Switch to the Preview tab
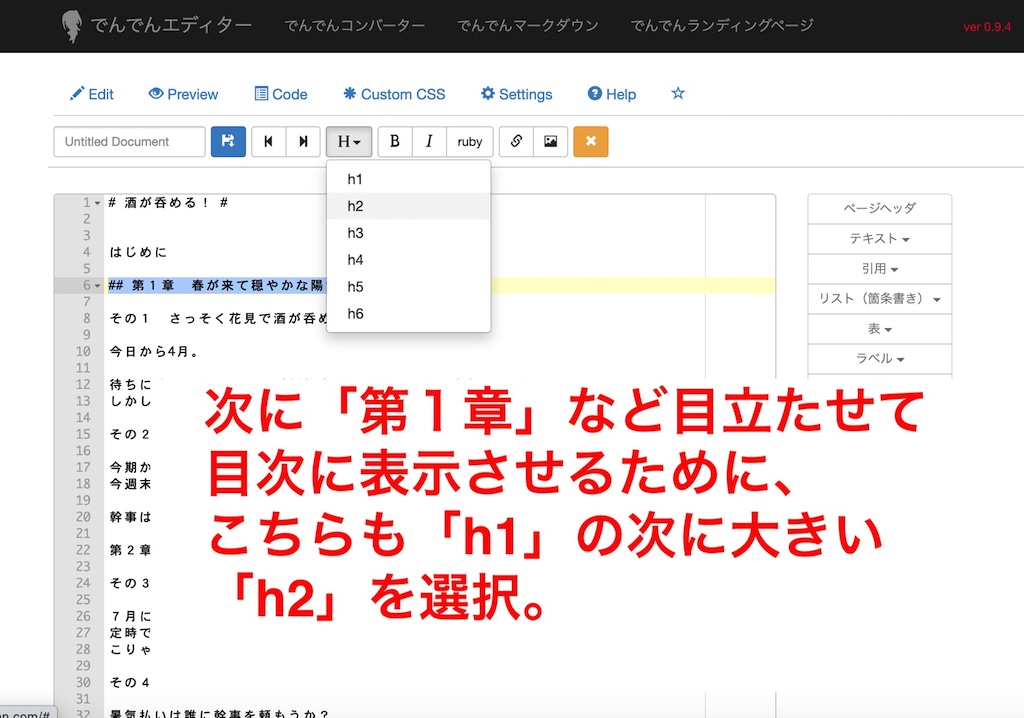Viewport: 1024px width, 718px height. coord(183,94)
